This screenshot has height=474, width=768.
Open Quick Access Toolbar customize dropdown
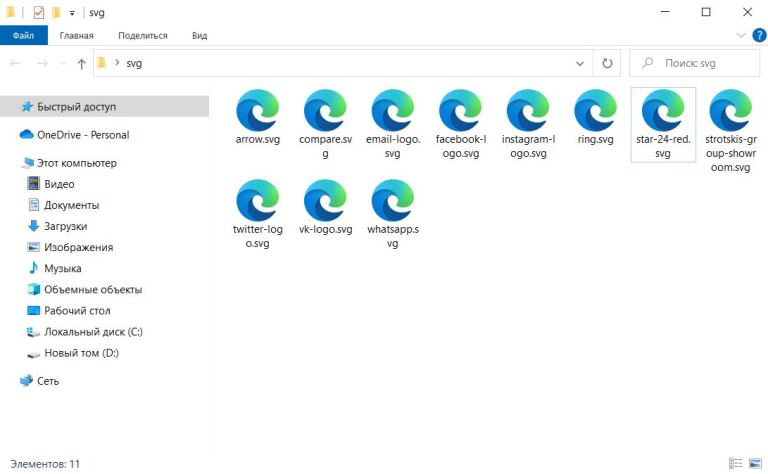pos(72,13)
